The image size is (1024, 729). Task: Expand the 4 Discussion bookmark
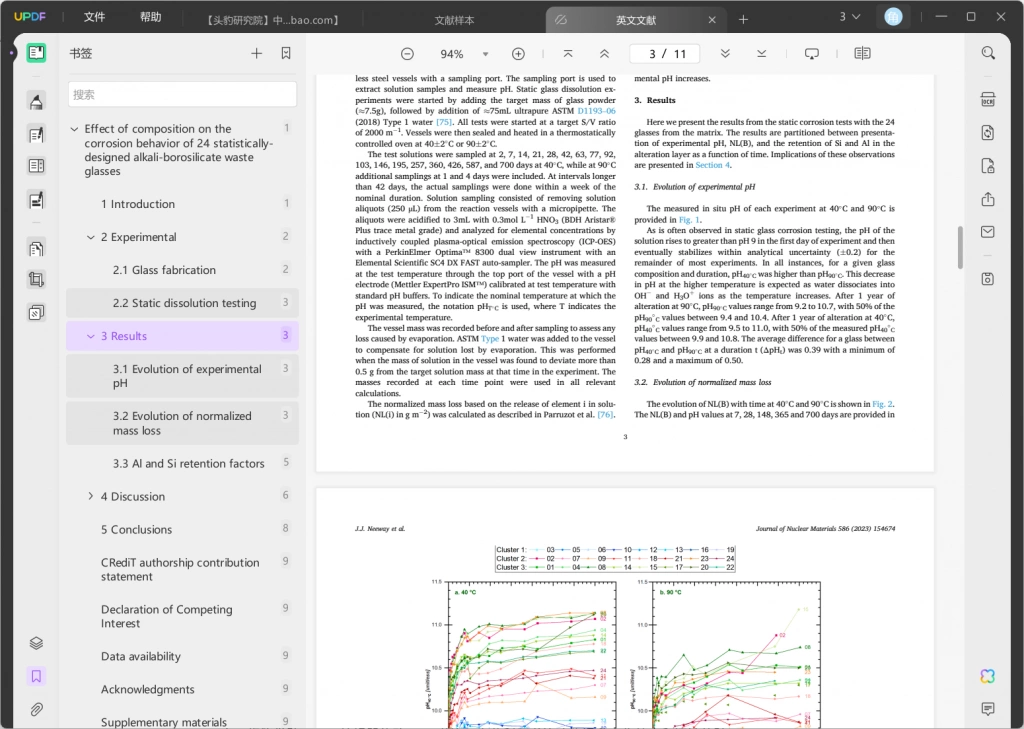91,496
